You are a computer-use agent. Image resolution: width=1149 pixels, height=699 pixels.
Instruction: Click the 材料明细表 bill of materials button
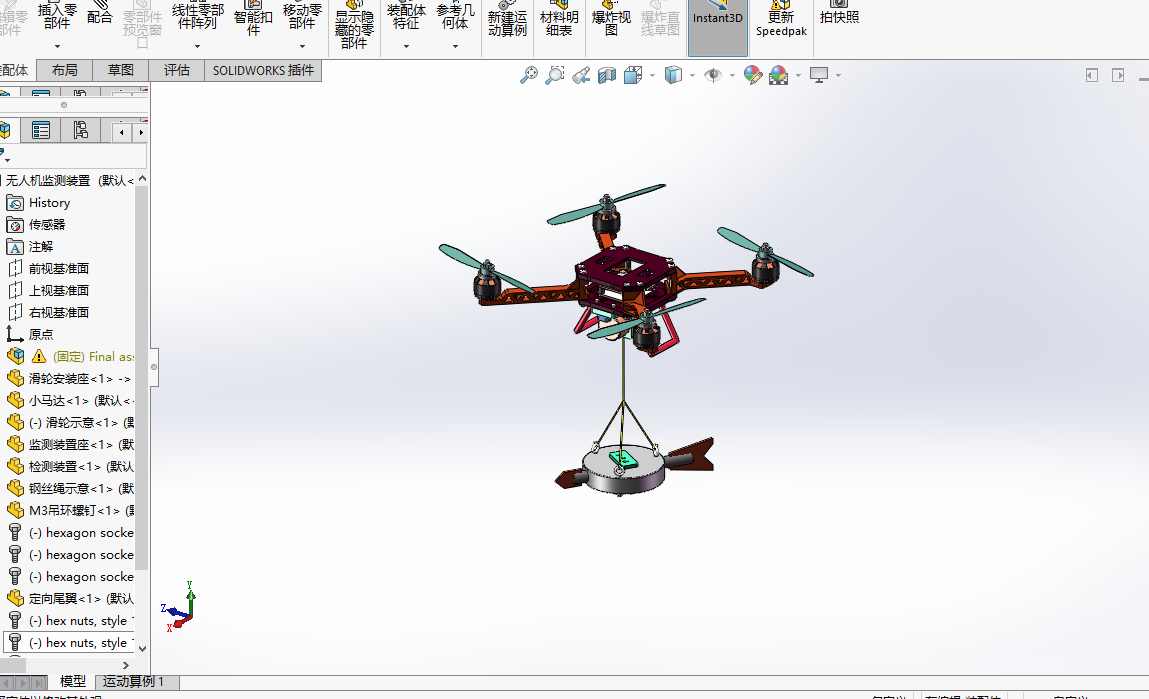coord(559,21)
